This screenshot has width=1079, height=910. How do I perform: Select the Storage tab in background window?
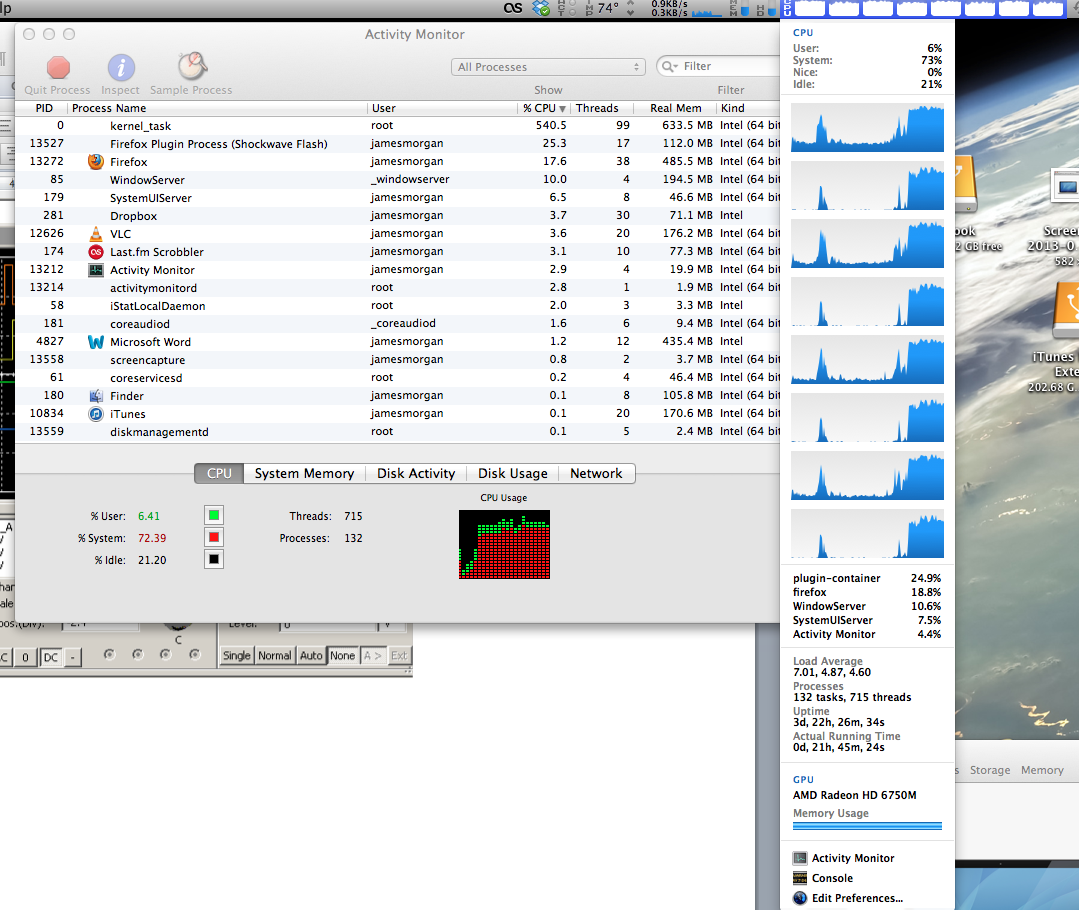pyautogui.click(x=990, y=770)
